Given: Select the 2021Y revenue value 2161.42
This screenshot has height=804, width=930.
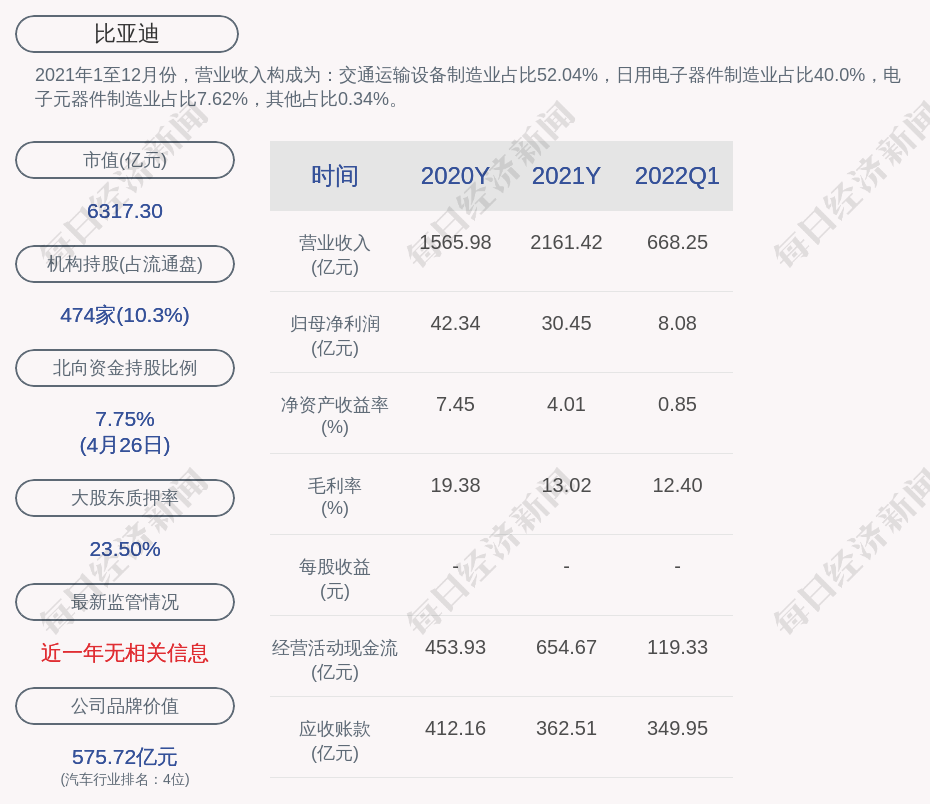Looking at the screenshot, I should point(566,243).
